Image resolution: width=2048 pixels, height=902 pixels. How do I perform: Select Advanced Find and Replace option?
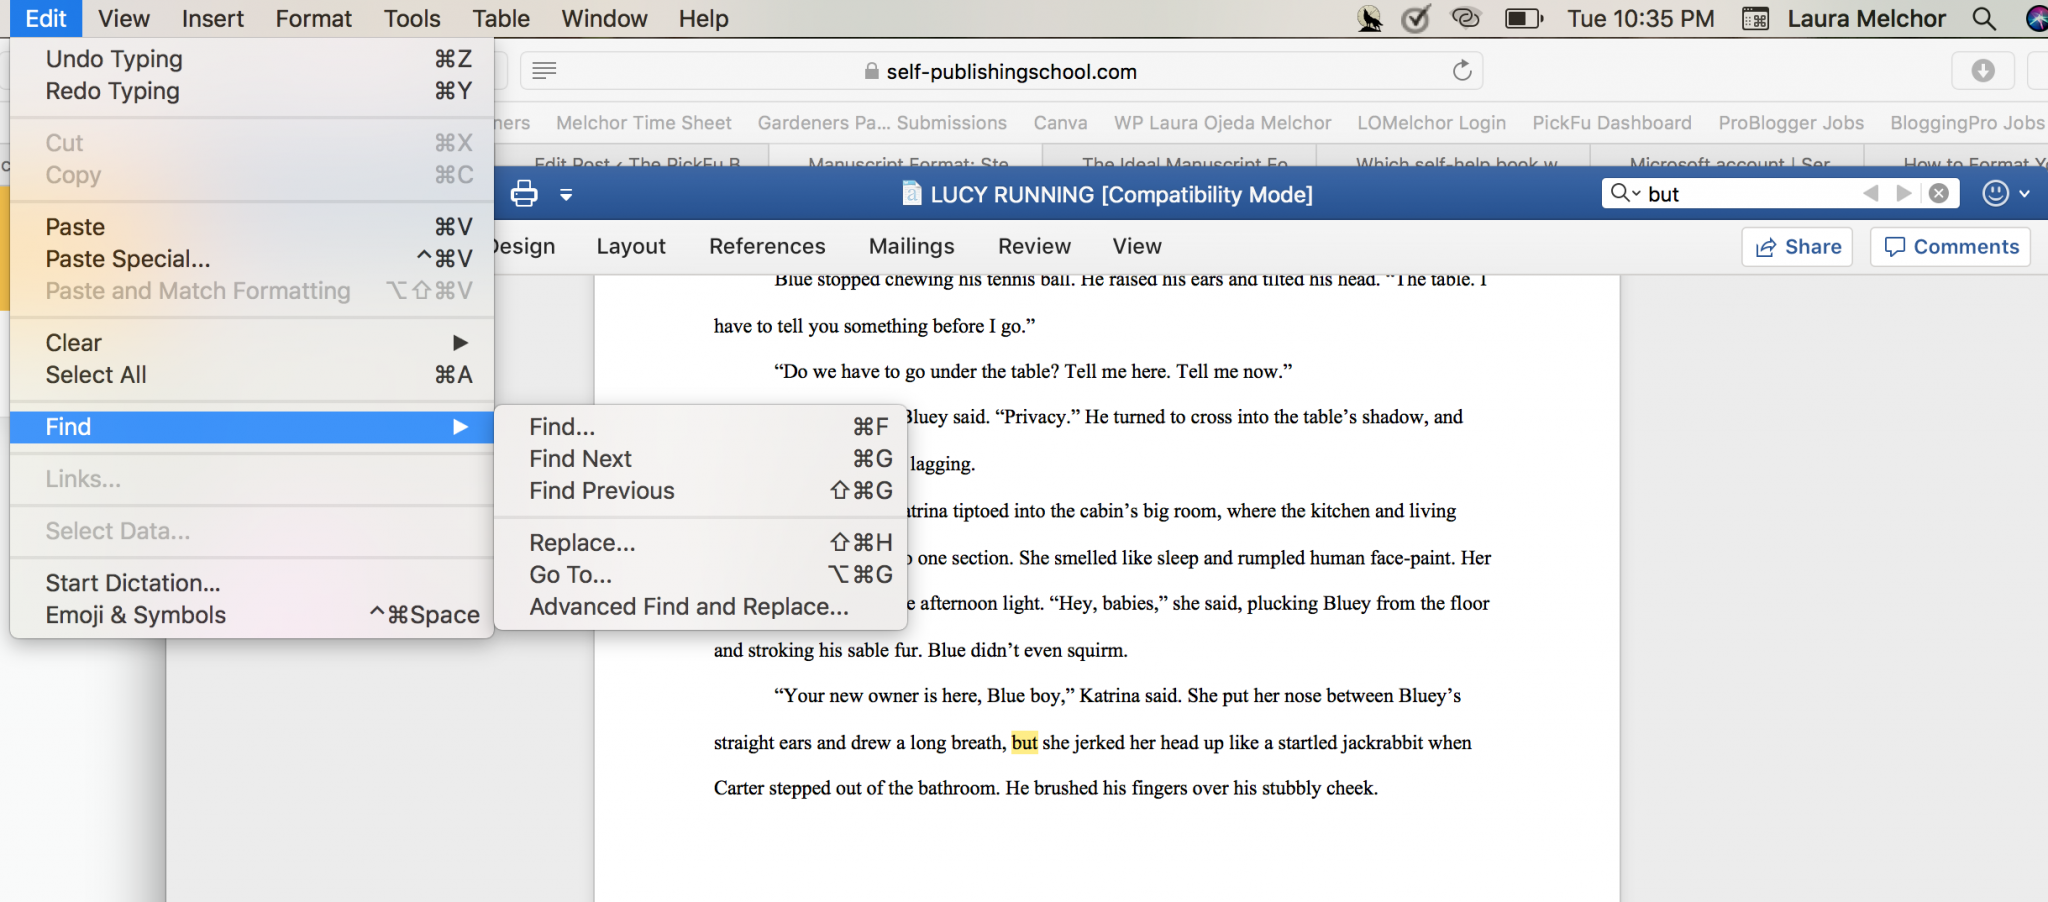(689, 607)
